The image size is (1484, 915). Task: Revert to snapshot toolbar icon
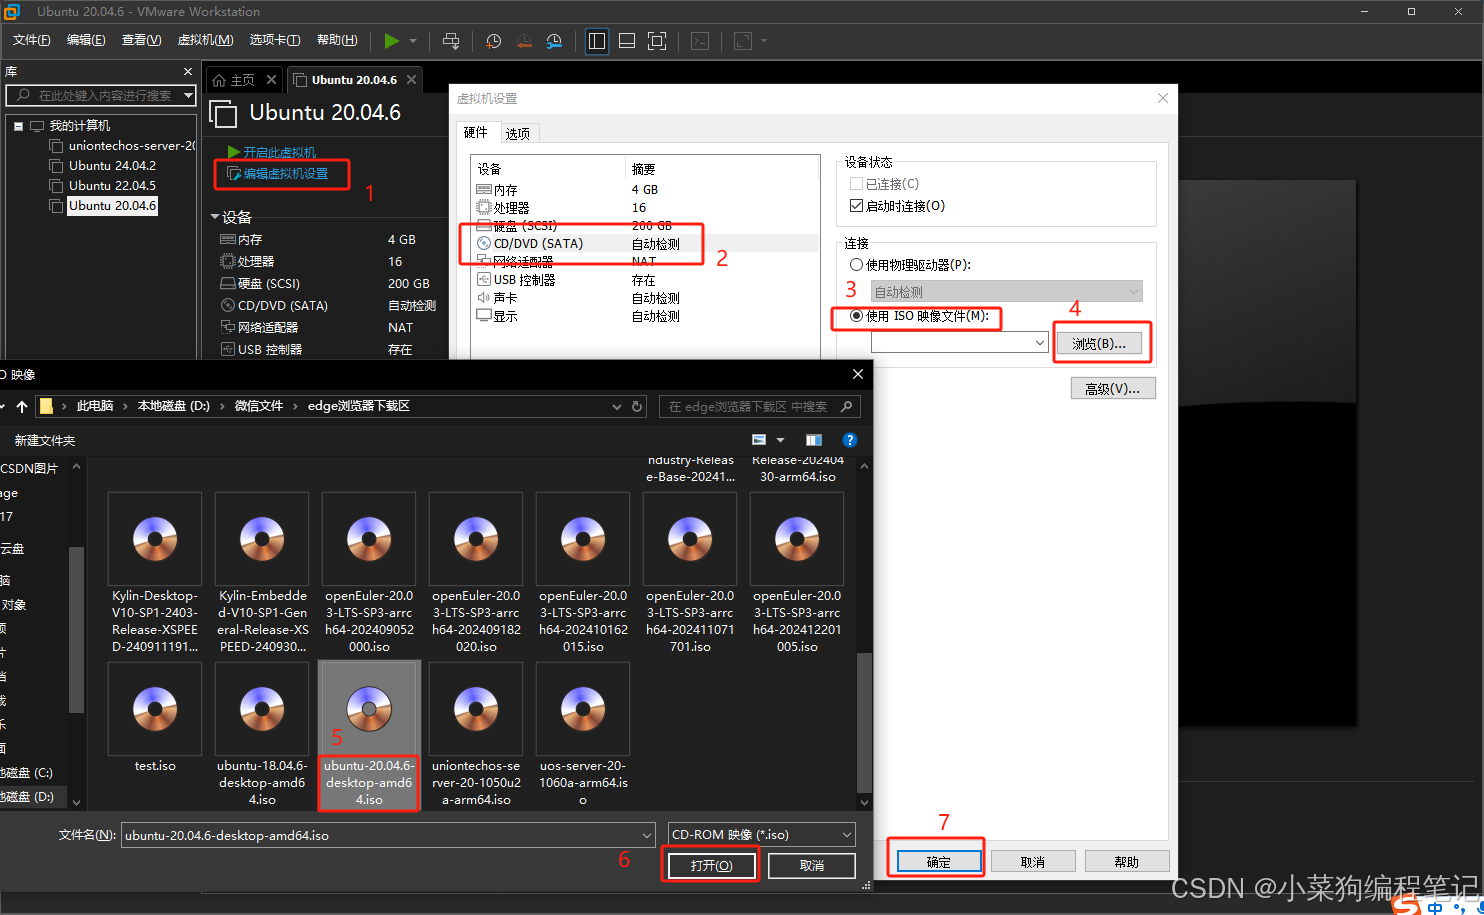[x=524, y=41]
